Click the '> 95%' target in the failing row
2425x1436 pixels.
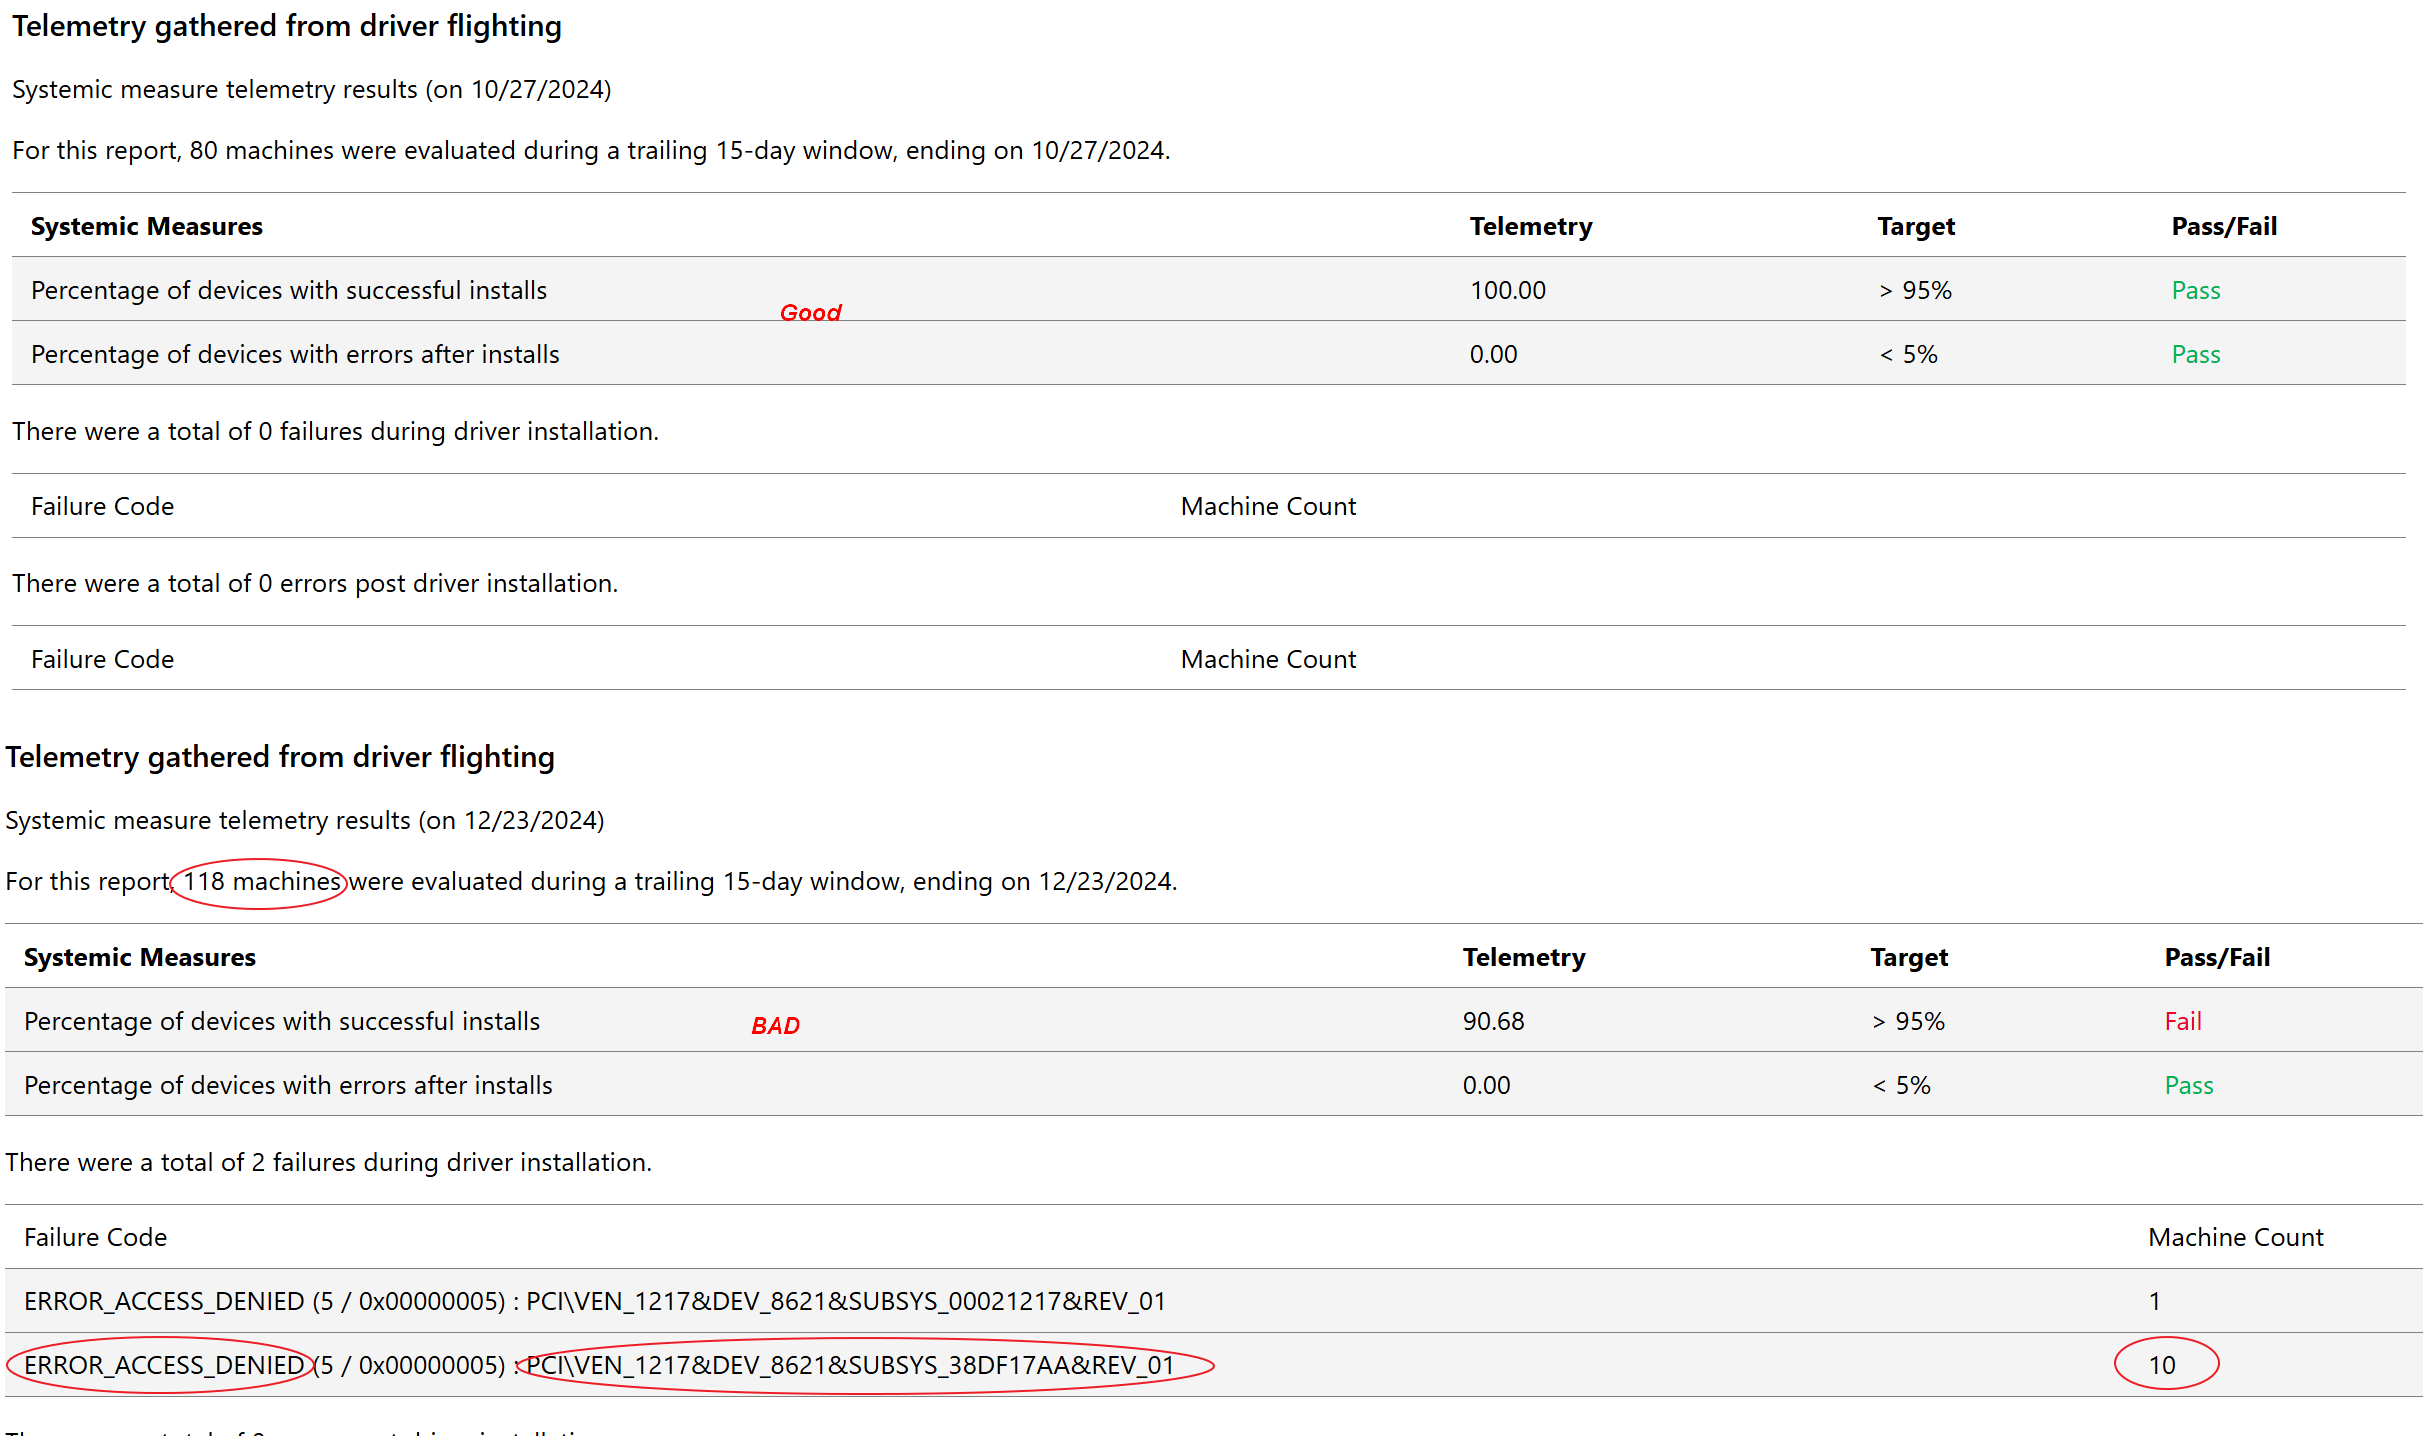(x=1908, y=1021)
